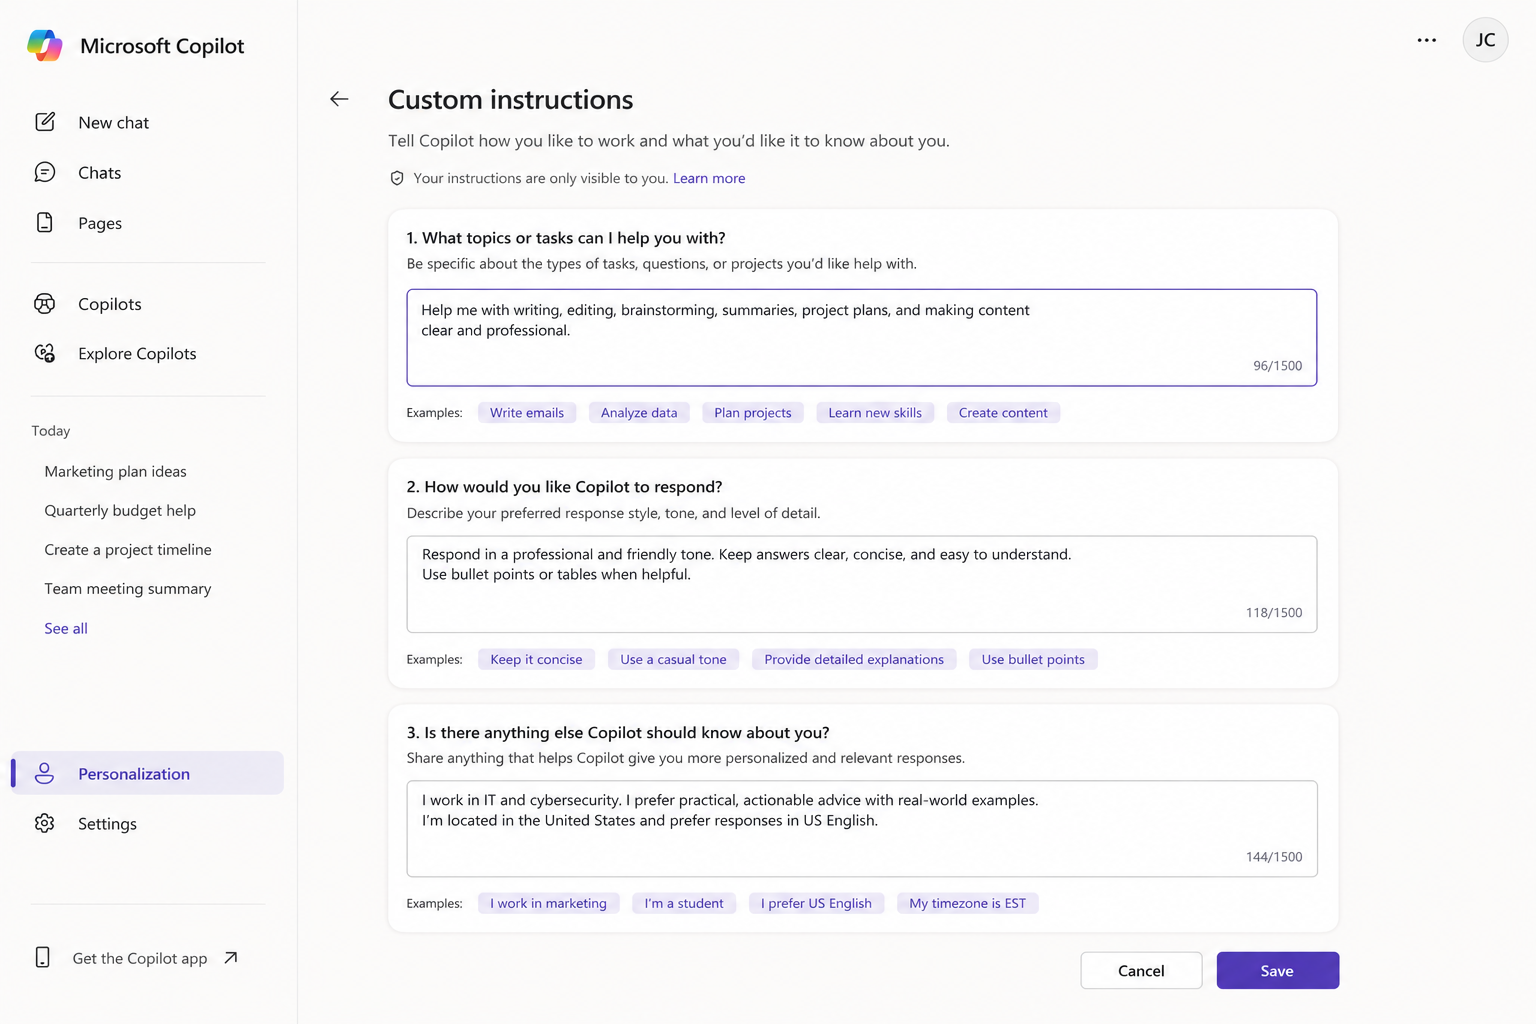This screenshot has height=1024, width=1536.
Task: Open the Create a project timeline chat
Action: tap(128, 549)
